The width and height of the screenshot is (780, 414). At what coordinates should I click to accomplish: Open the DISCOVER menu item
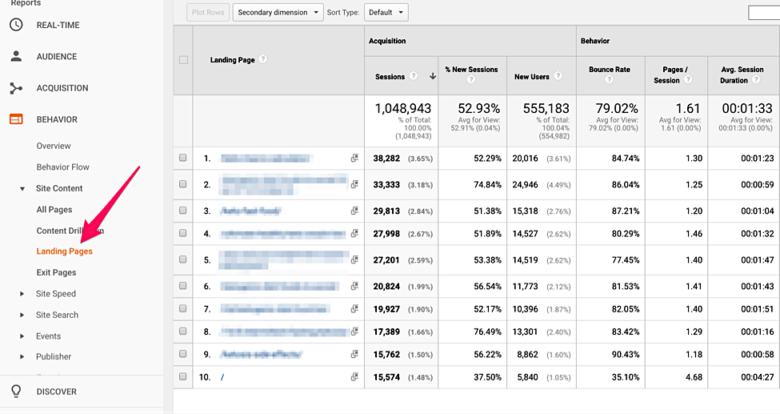[x=56, y=392]
